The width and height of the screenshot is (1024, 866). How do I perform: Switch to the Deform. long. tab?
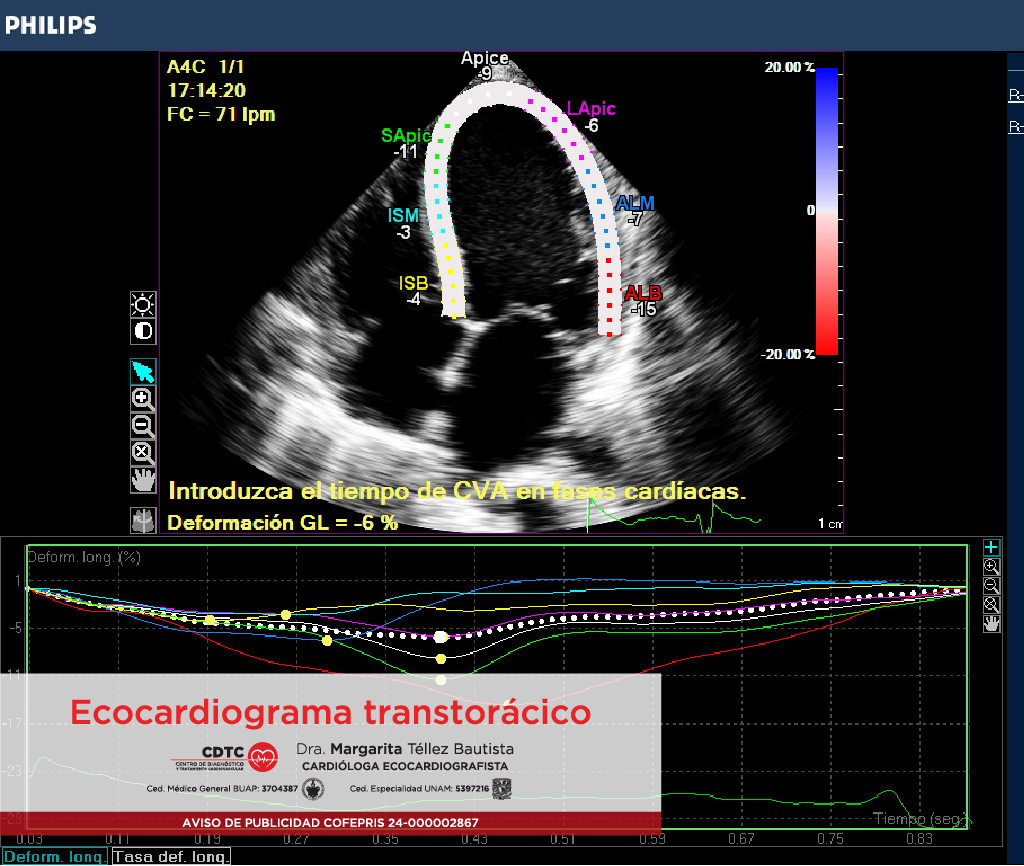tap(54, 857)
